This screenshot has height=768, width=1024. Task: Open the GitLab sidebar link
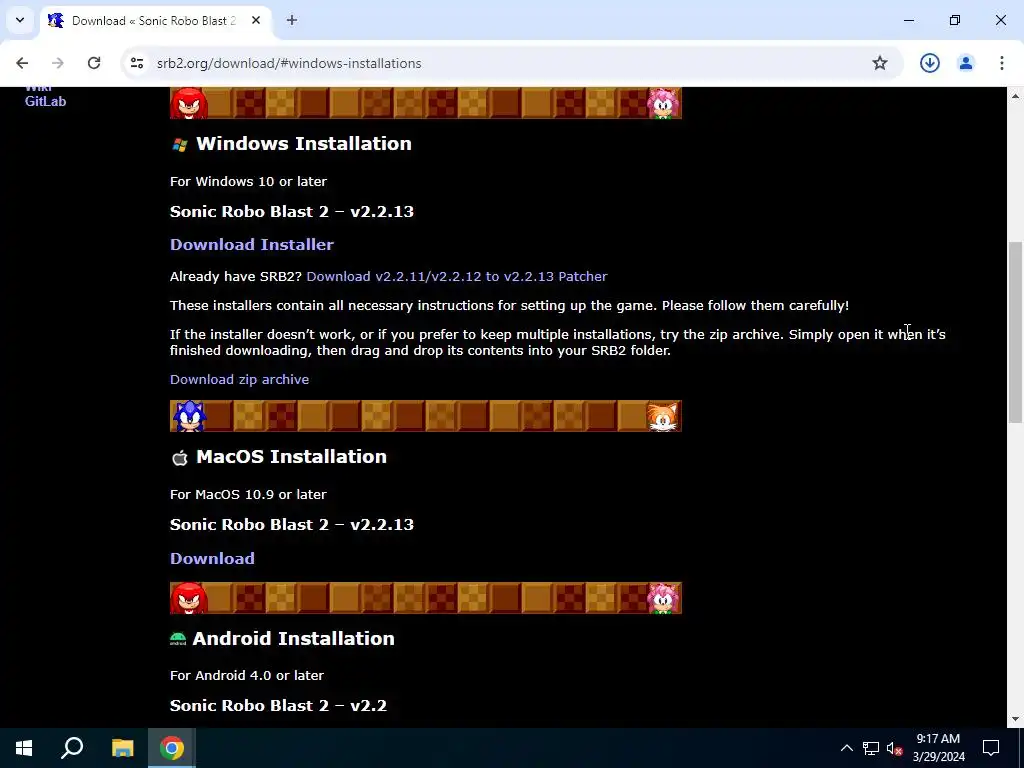coord(45,101)
